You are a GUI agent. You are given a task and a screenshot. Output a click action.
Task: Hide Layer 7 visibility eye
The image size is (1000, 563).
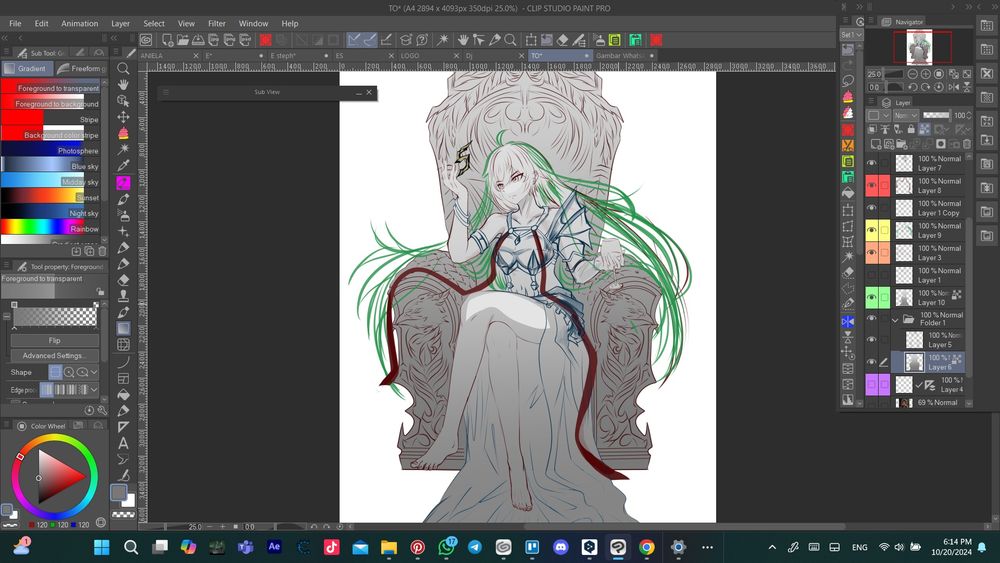pyautogui.click(x=871, y=163)
